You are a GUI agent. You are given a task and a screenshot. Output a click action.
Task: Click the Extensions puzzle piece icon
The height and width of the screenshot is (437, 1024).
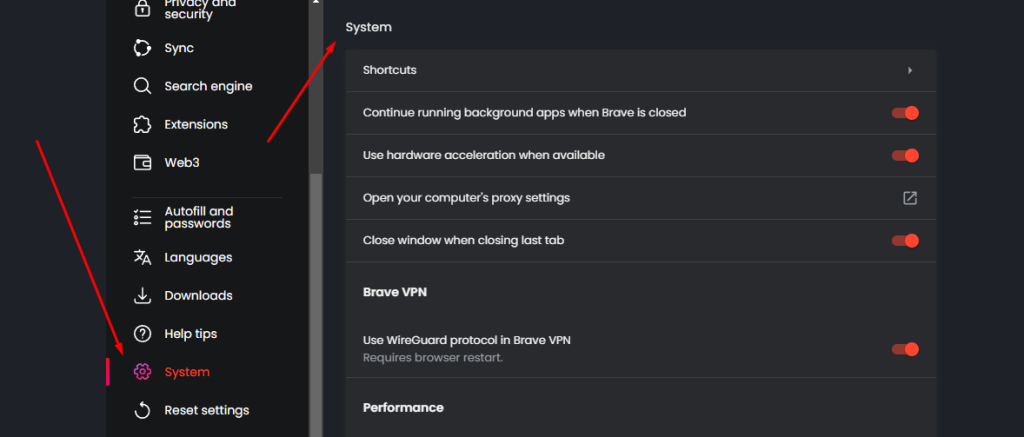(142, 124)
